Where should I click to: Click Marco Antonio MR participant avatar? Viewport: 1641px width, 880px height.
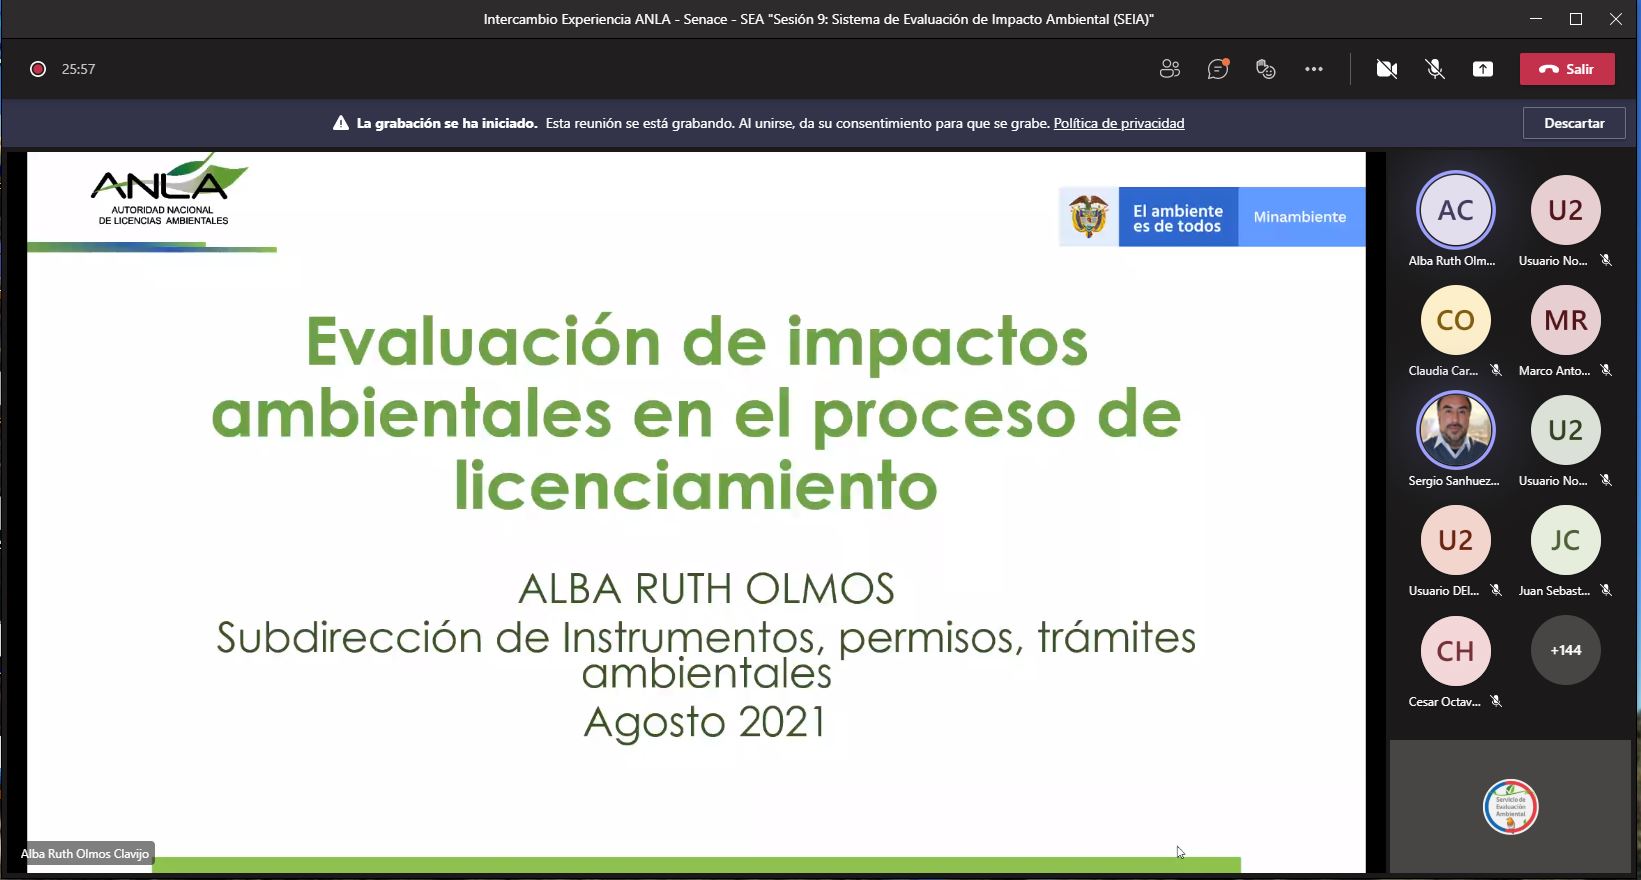(x=1565, y=320)
